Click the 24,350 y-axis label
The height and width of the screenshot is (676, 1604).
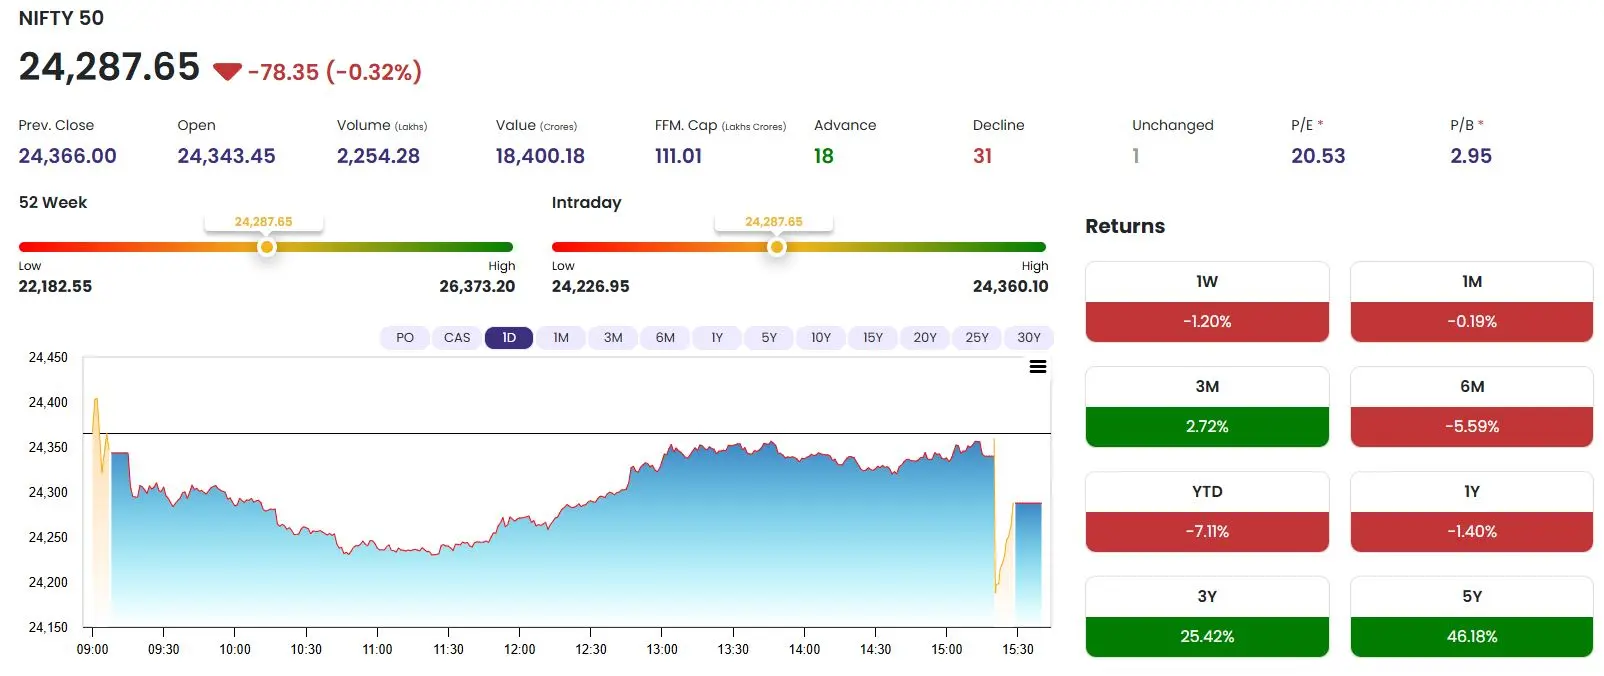tap(48, 447)
